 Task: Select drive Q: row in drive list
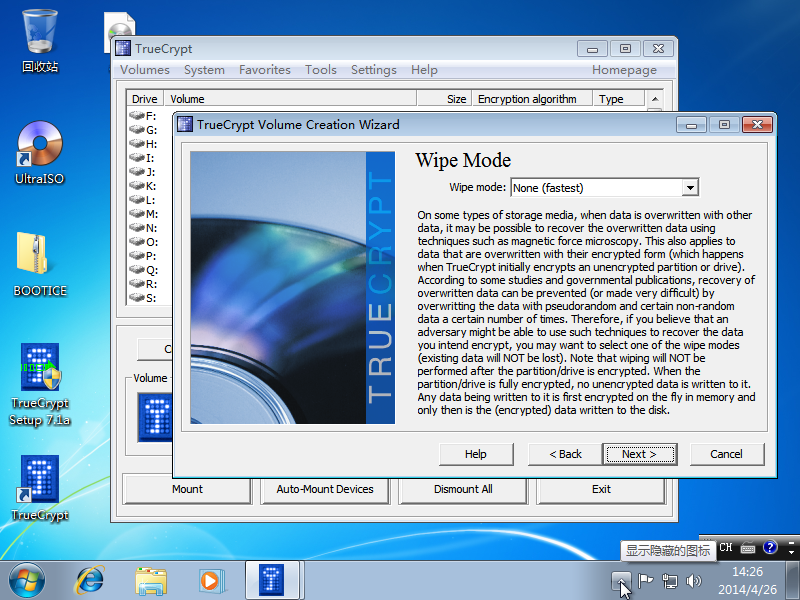tap(143, 270)
